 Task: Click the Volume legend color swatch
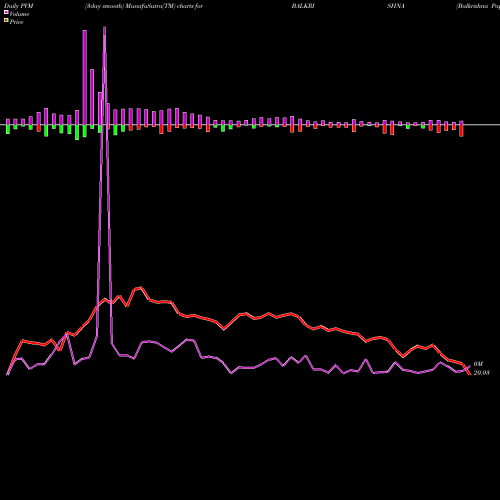point(6,13)
